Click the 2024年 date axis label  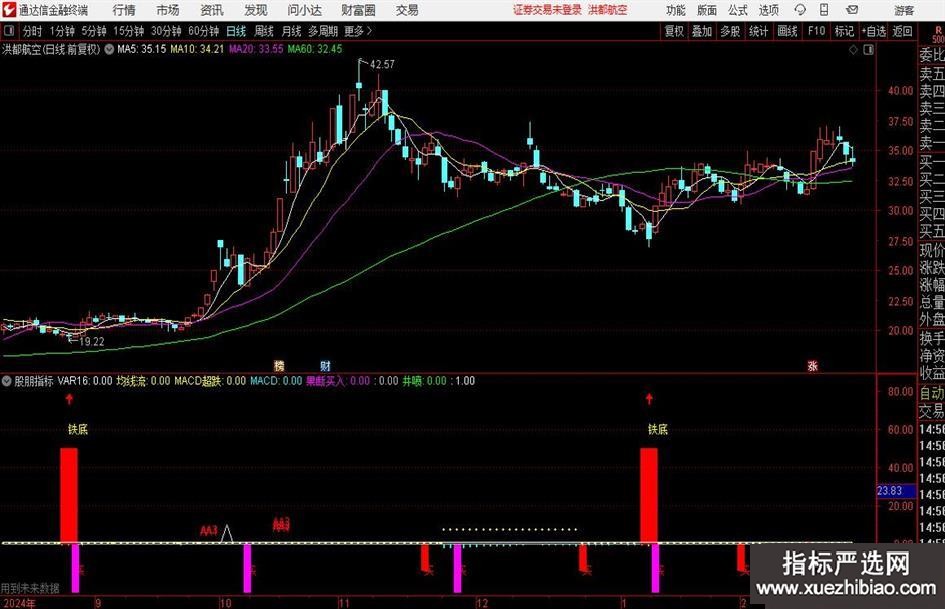[17, 603]
